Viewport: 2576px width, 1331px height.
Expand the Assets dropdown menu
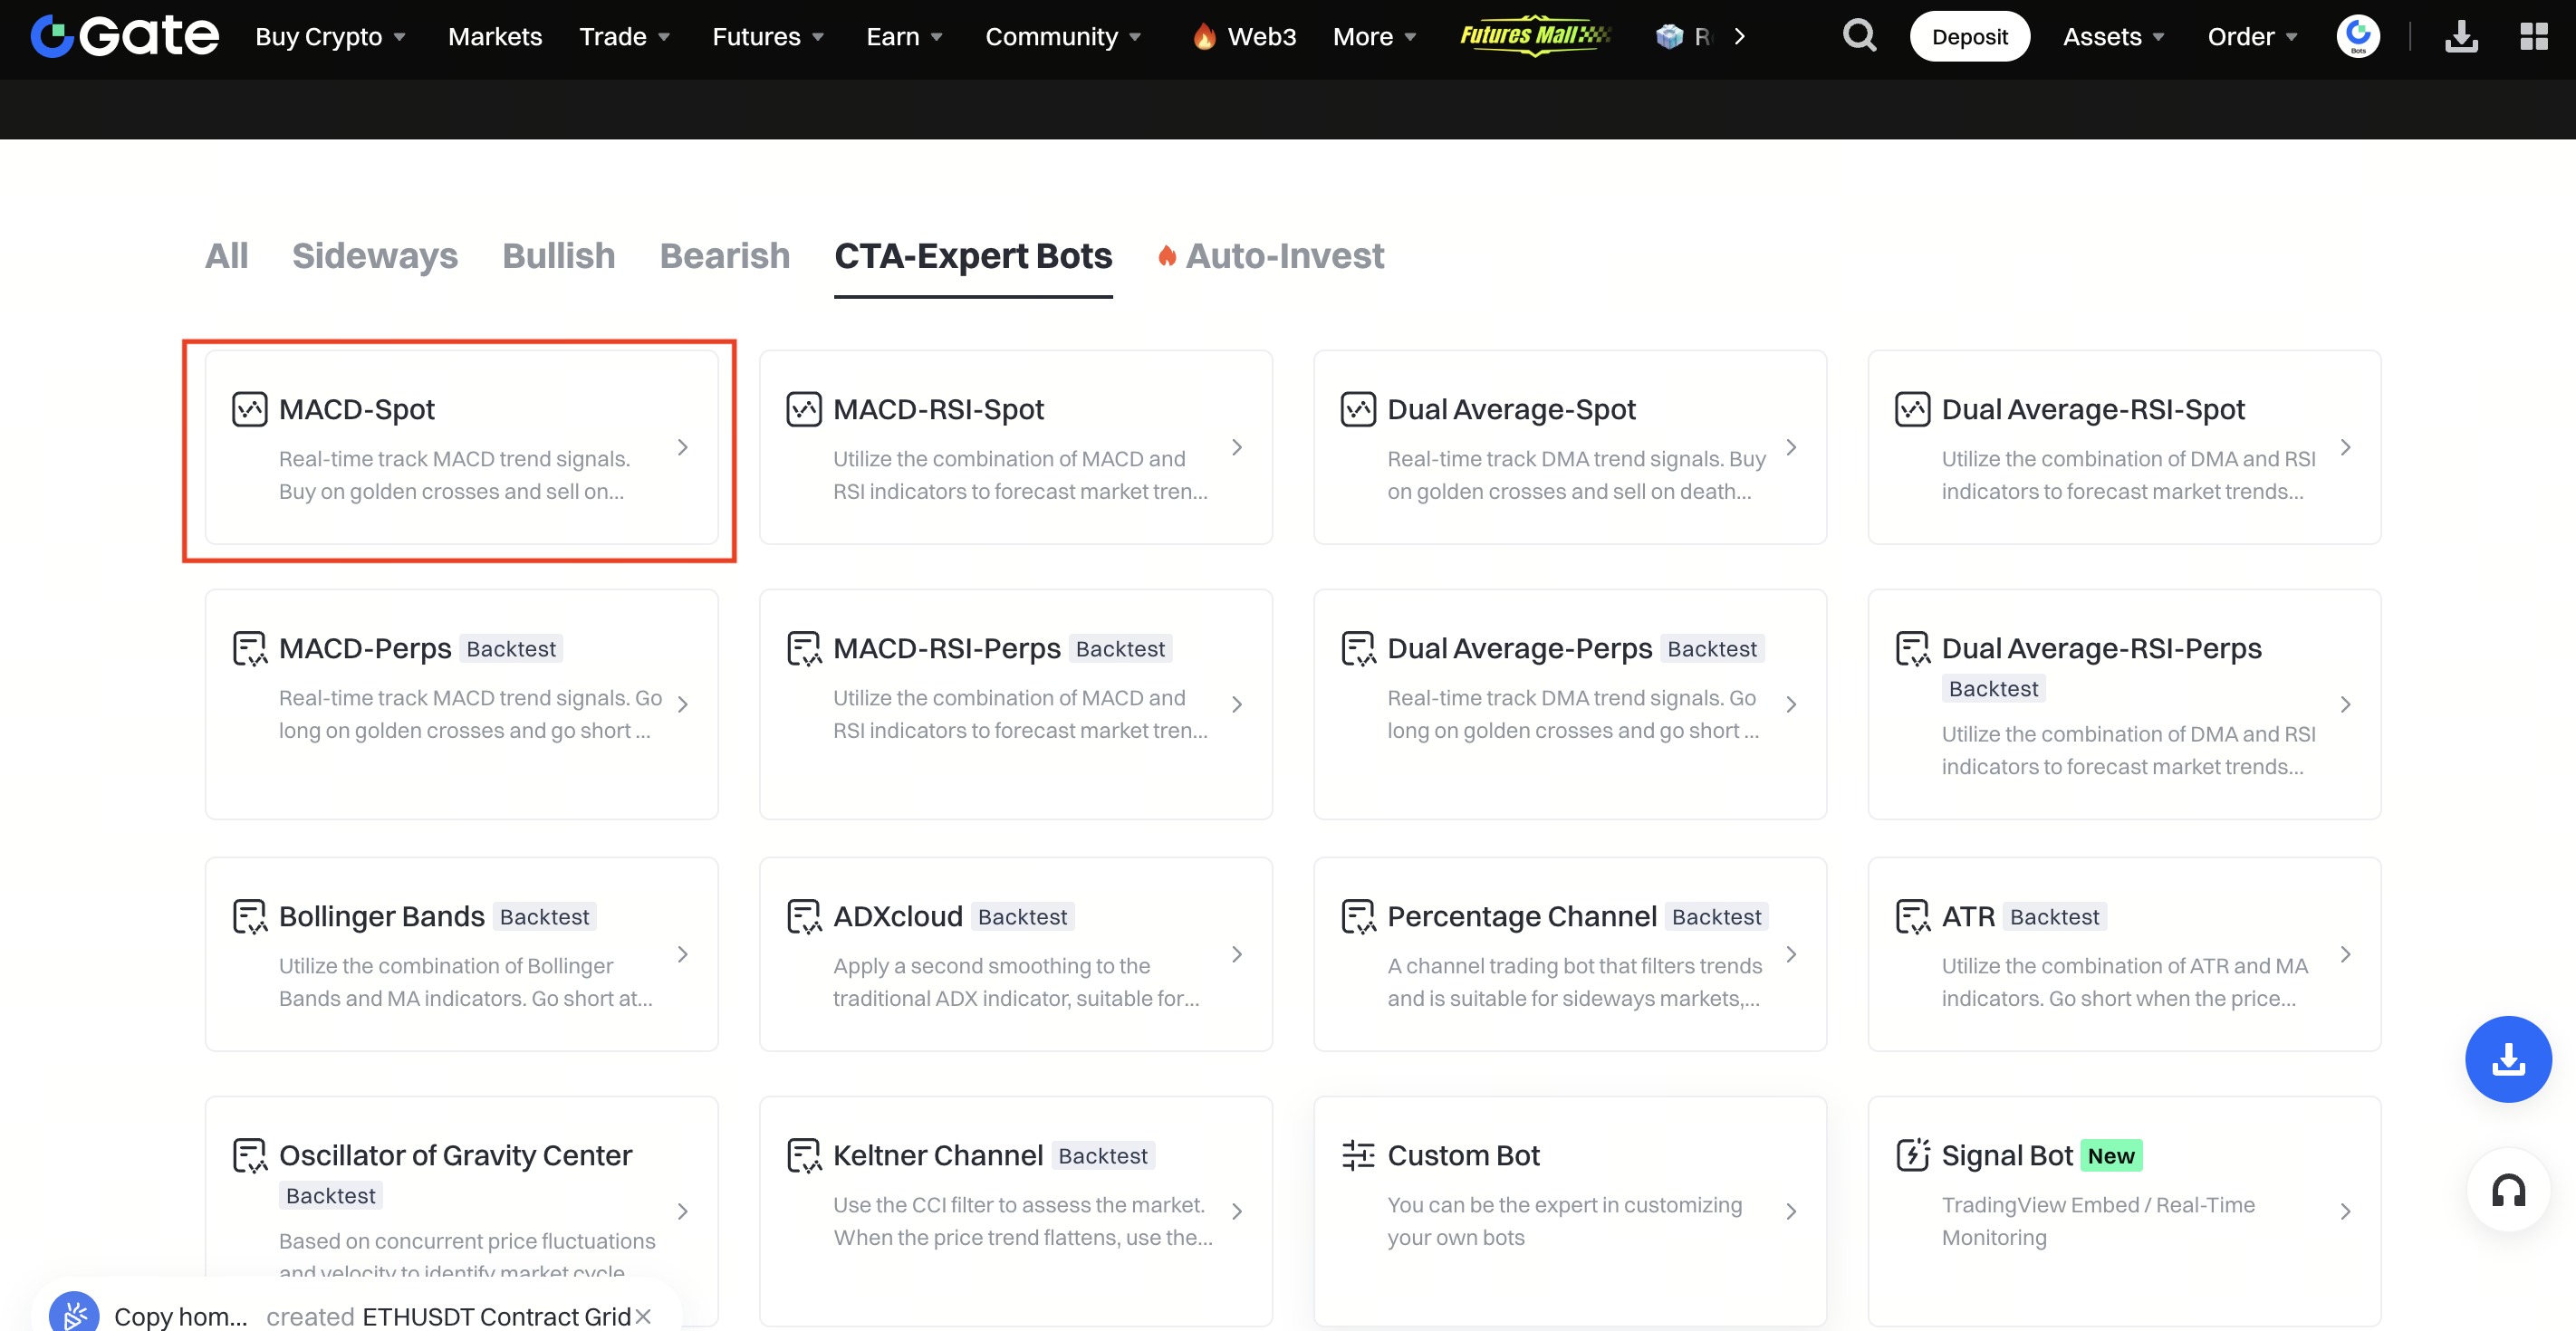pos(2113,37)
